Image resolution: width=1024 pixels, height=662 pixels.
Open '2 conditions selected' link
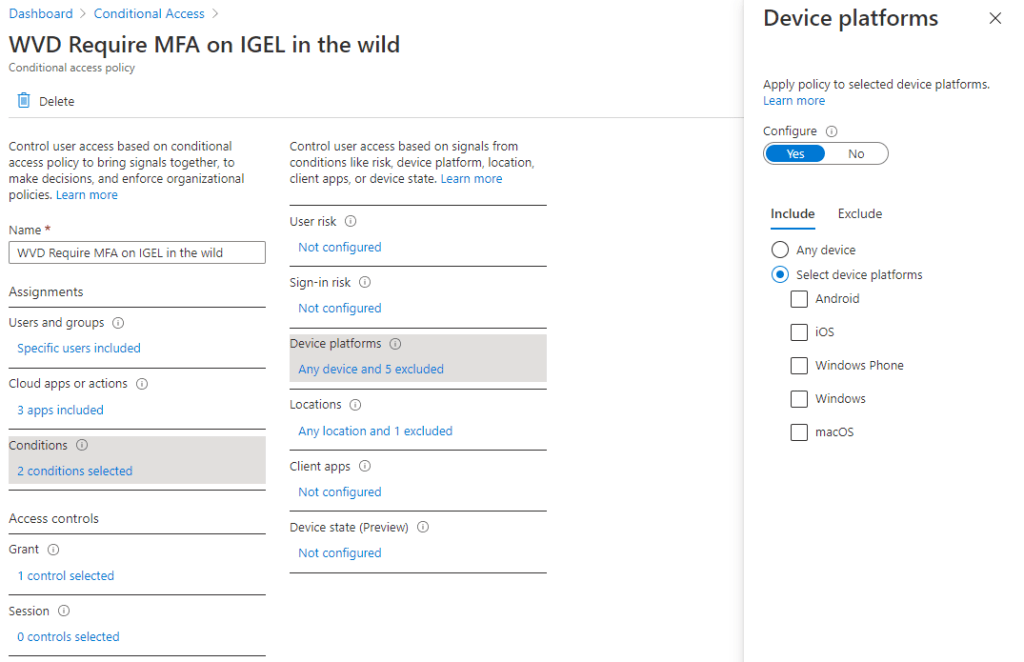pyautogui.click(x=75, y=471)
